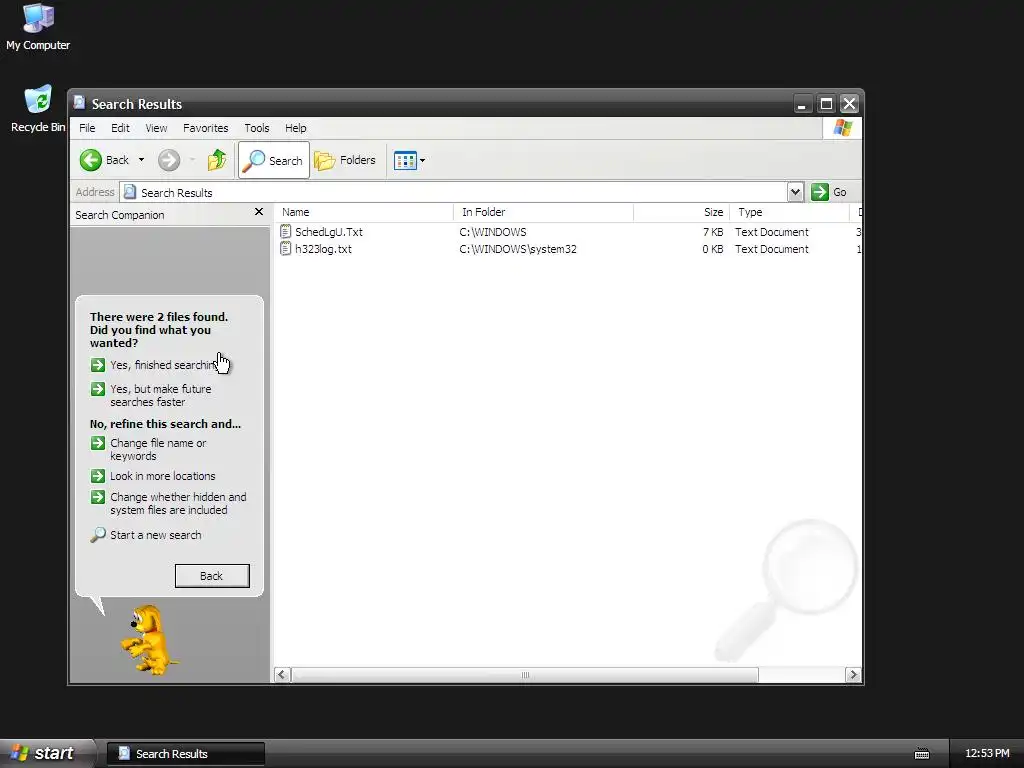The height and width of the screenshot is (768, 1024).
Task: Click the keyboard icon in system tray
Action: tap(921, 754)
